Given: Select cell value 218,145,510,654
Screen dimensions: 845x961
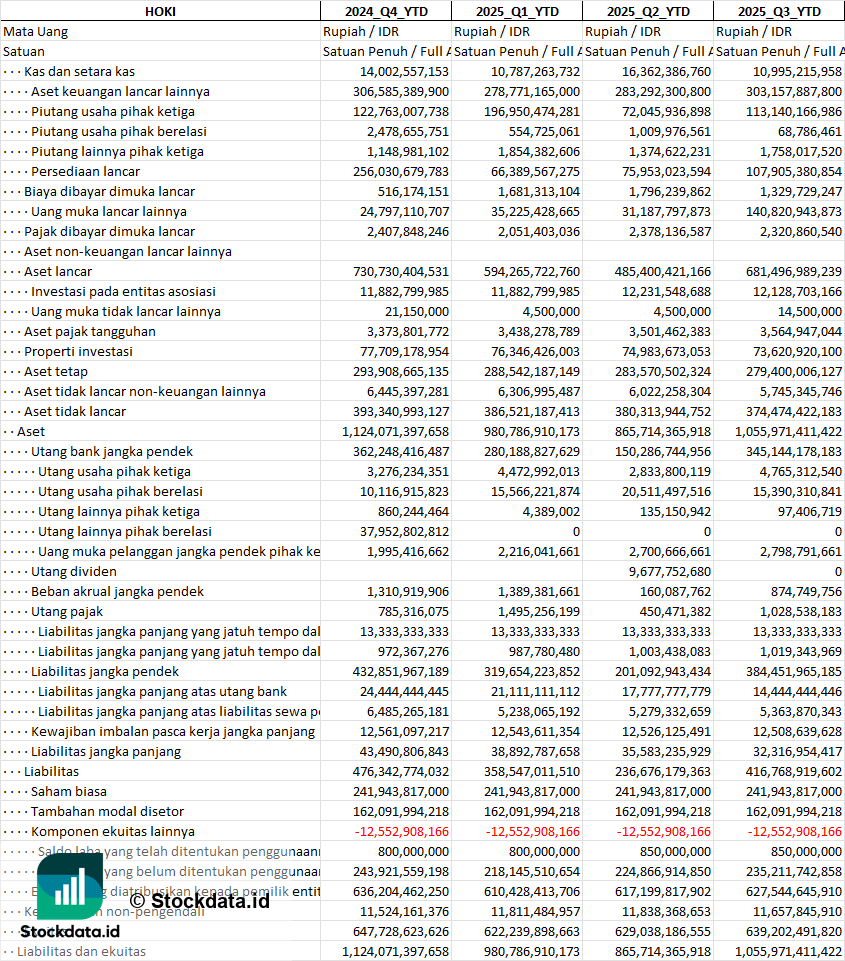Looking at the screenshot, I should click(x=532, y=872).
